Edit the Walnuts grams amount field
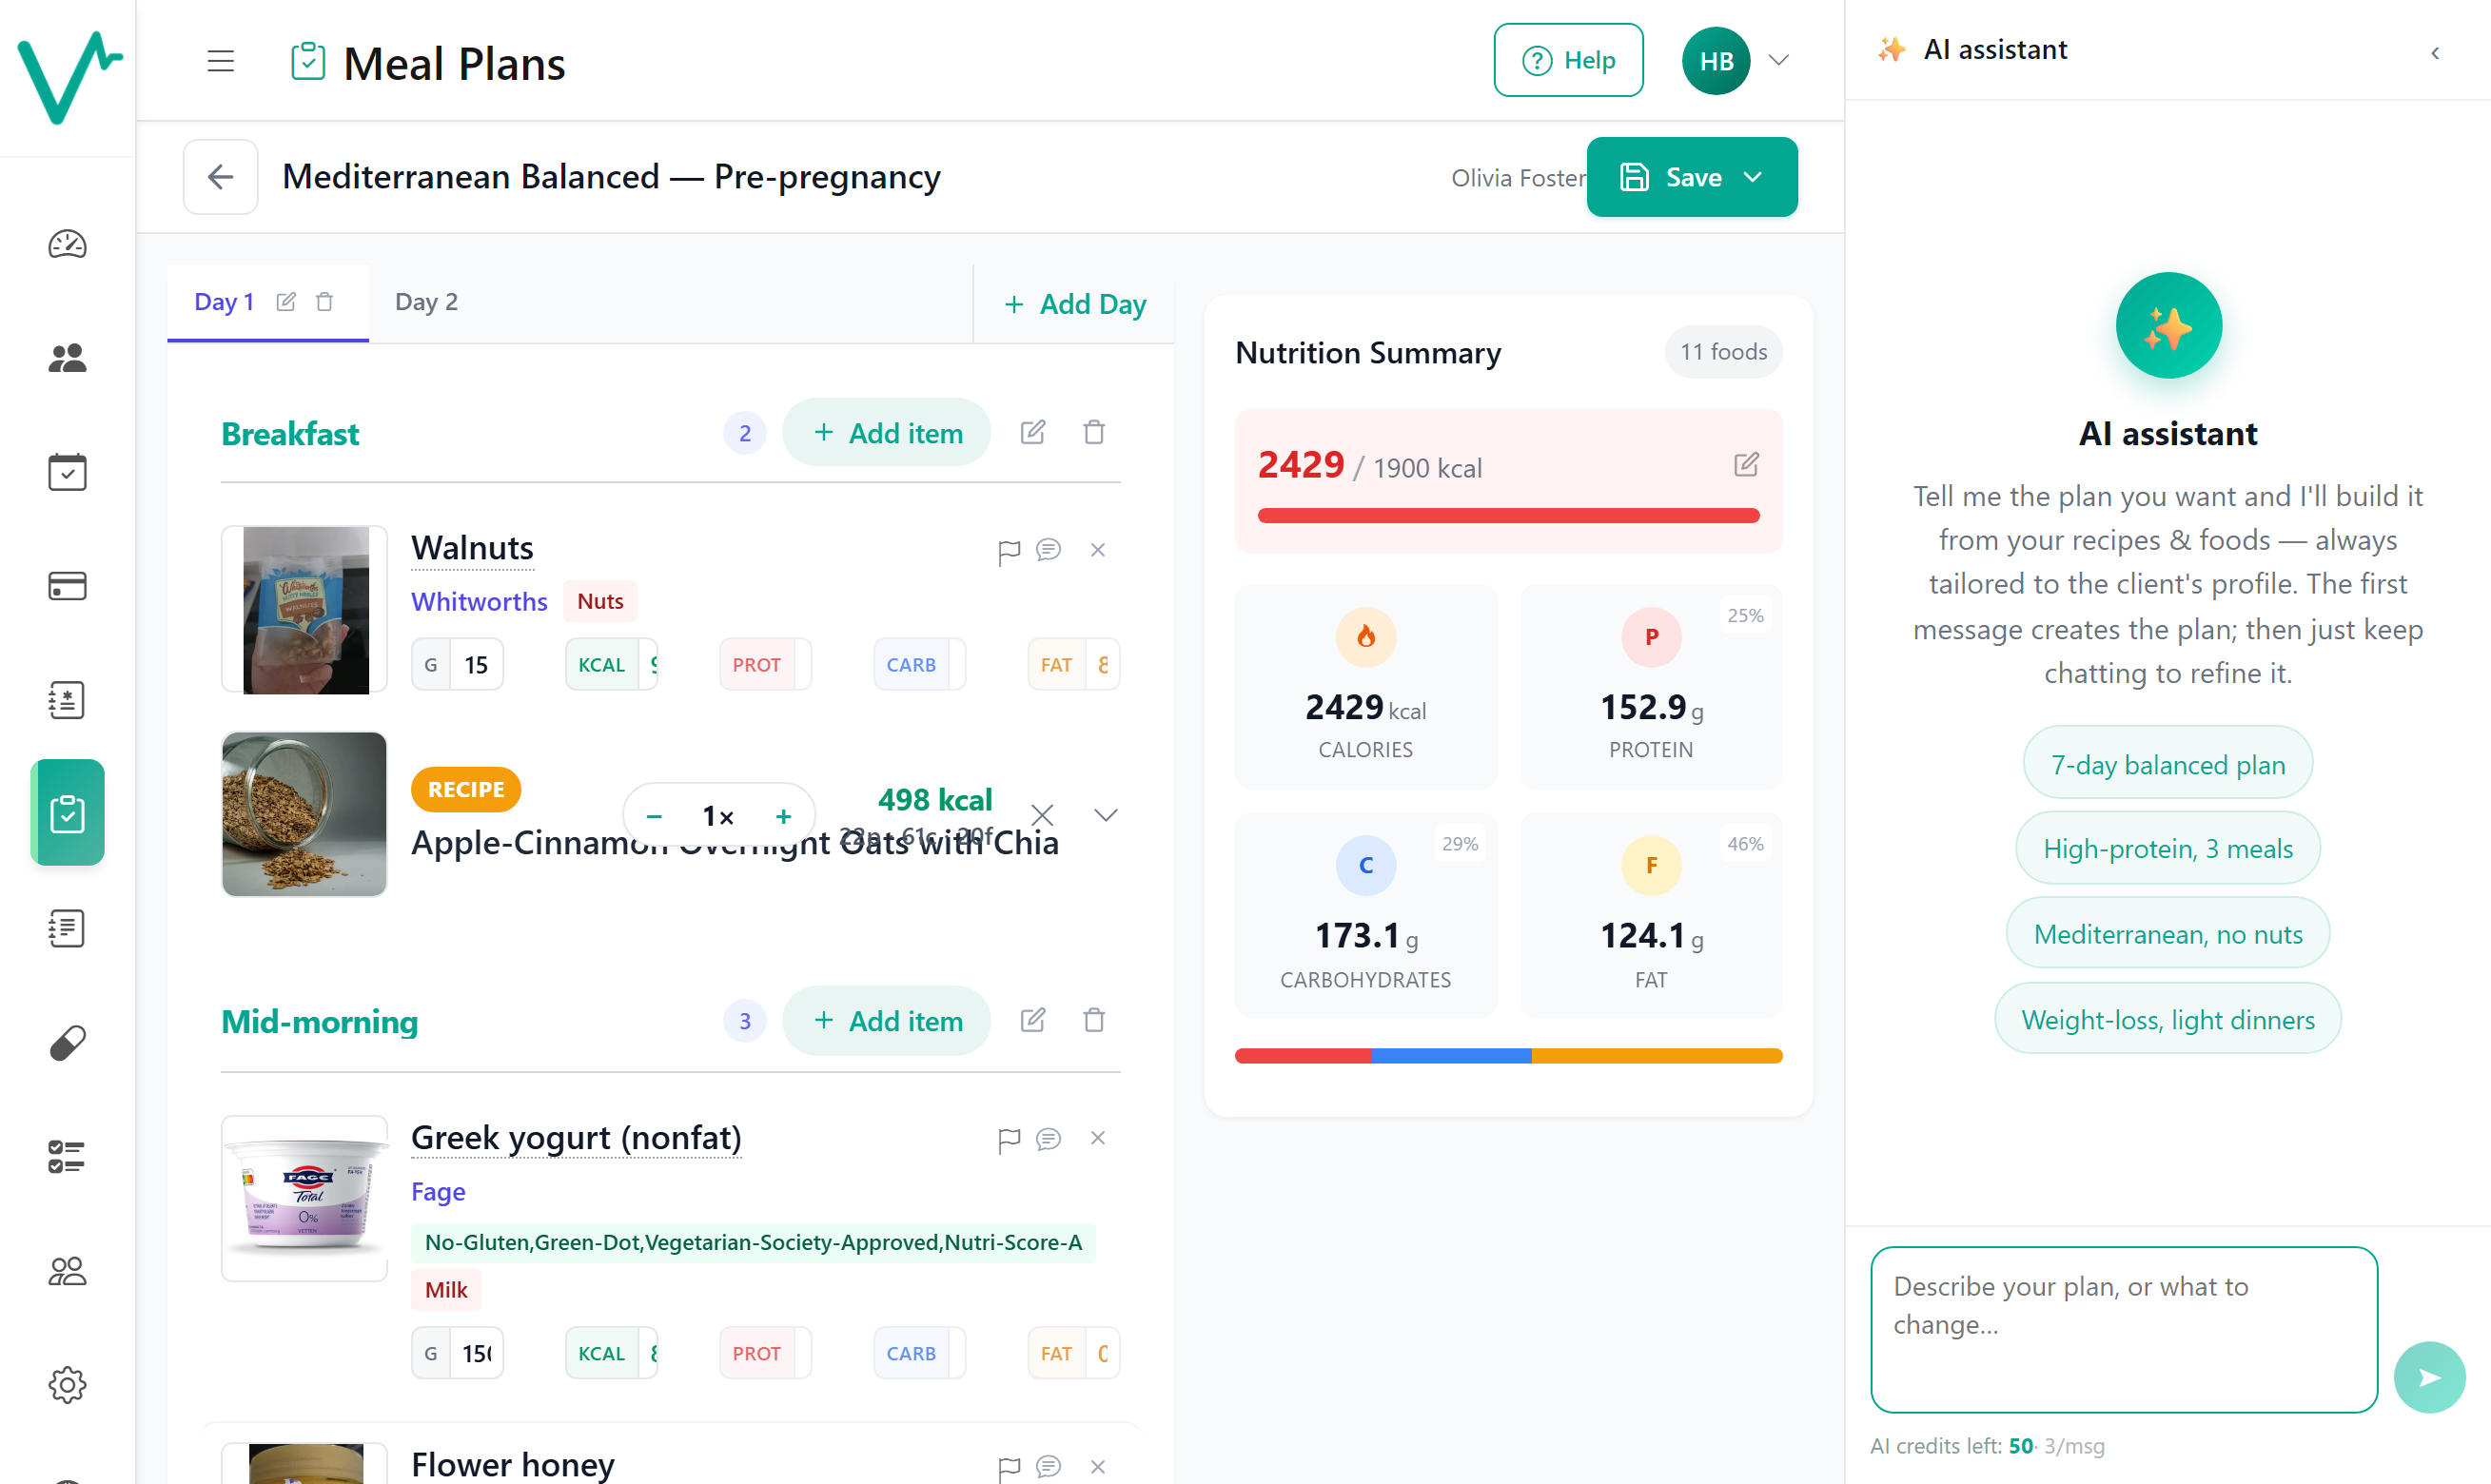This screenshot has width=2491, height=1484. point(476,665)
